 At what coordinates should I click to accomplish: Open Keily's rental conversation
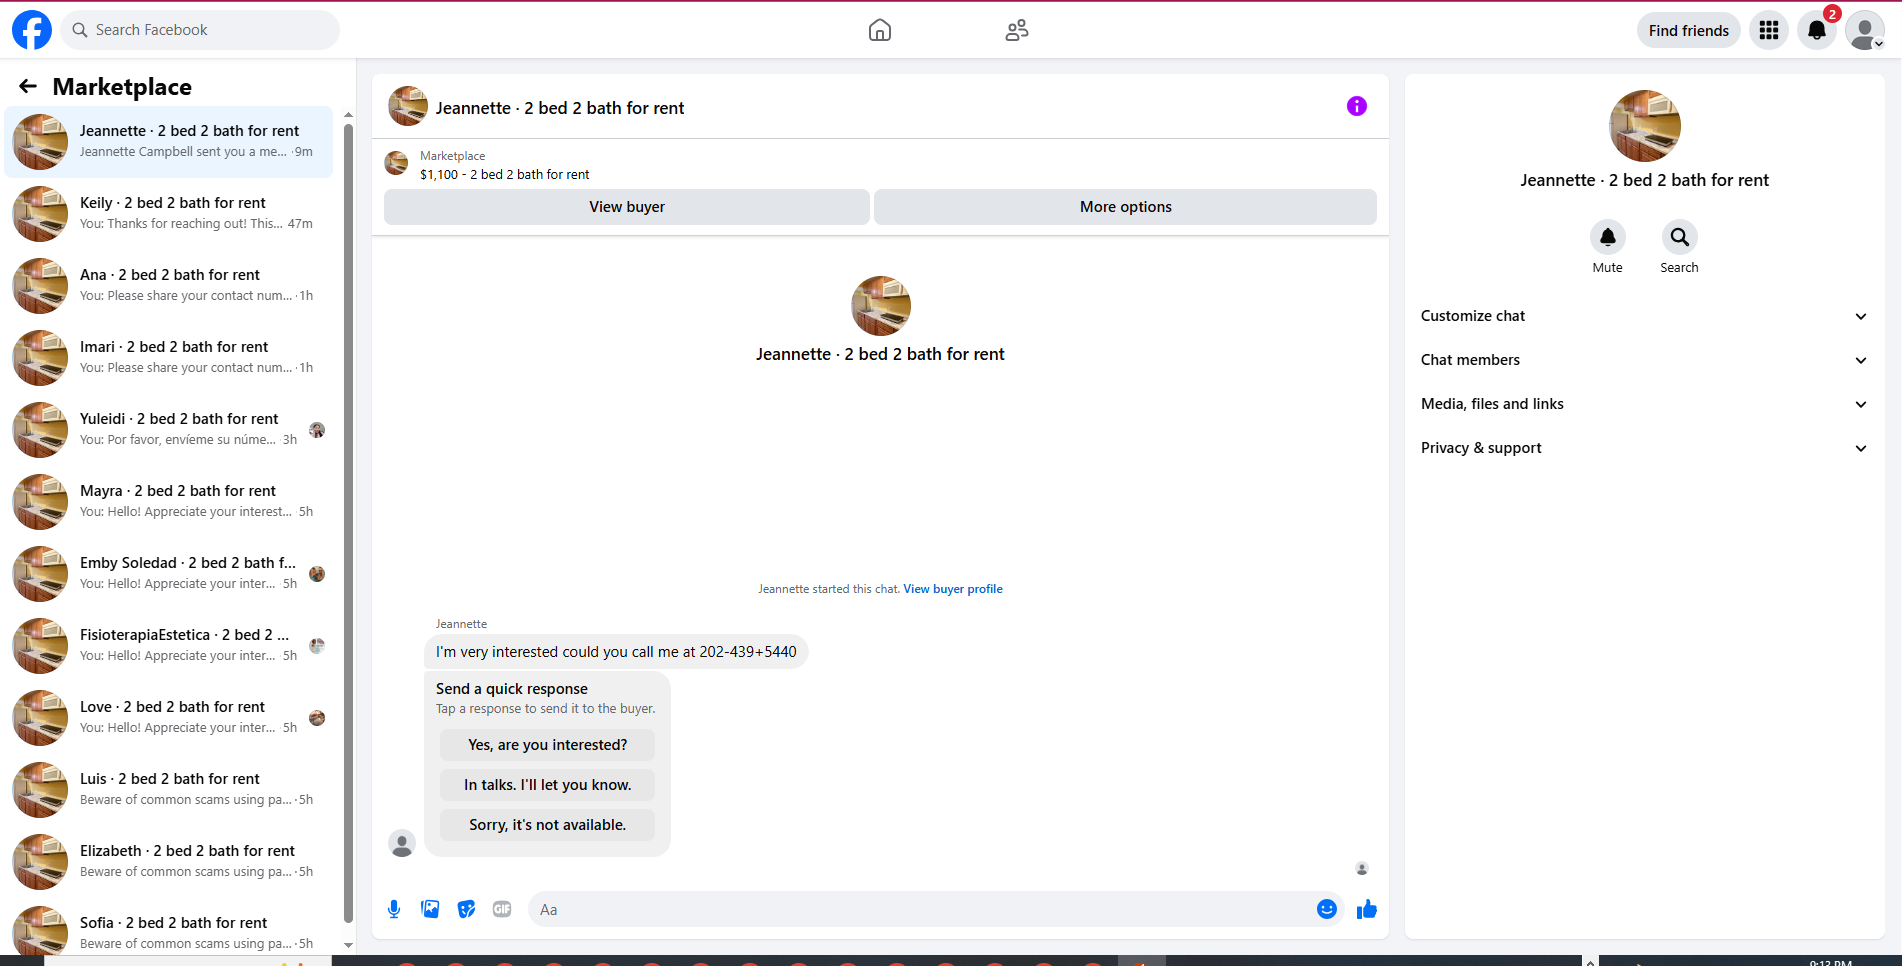click(x=169, y=214)
